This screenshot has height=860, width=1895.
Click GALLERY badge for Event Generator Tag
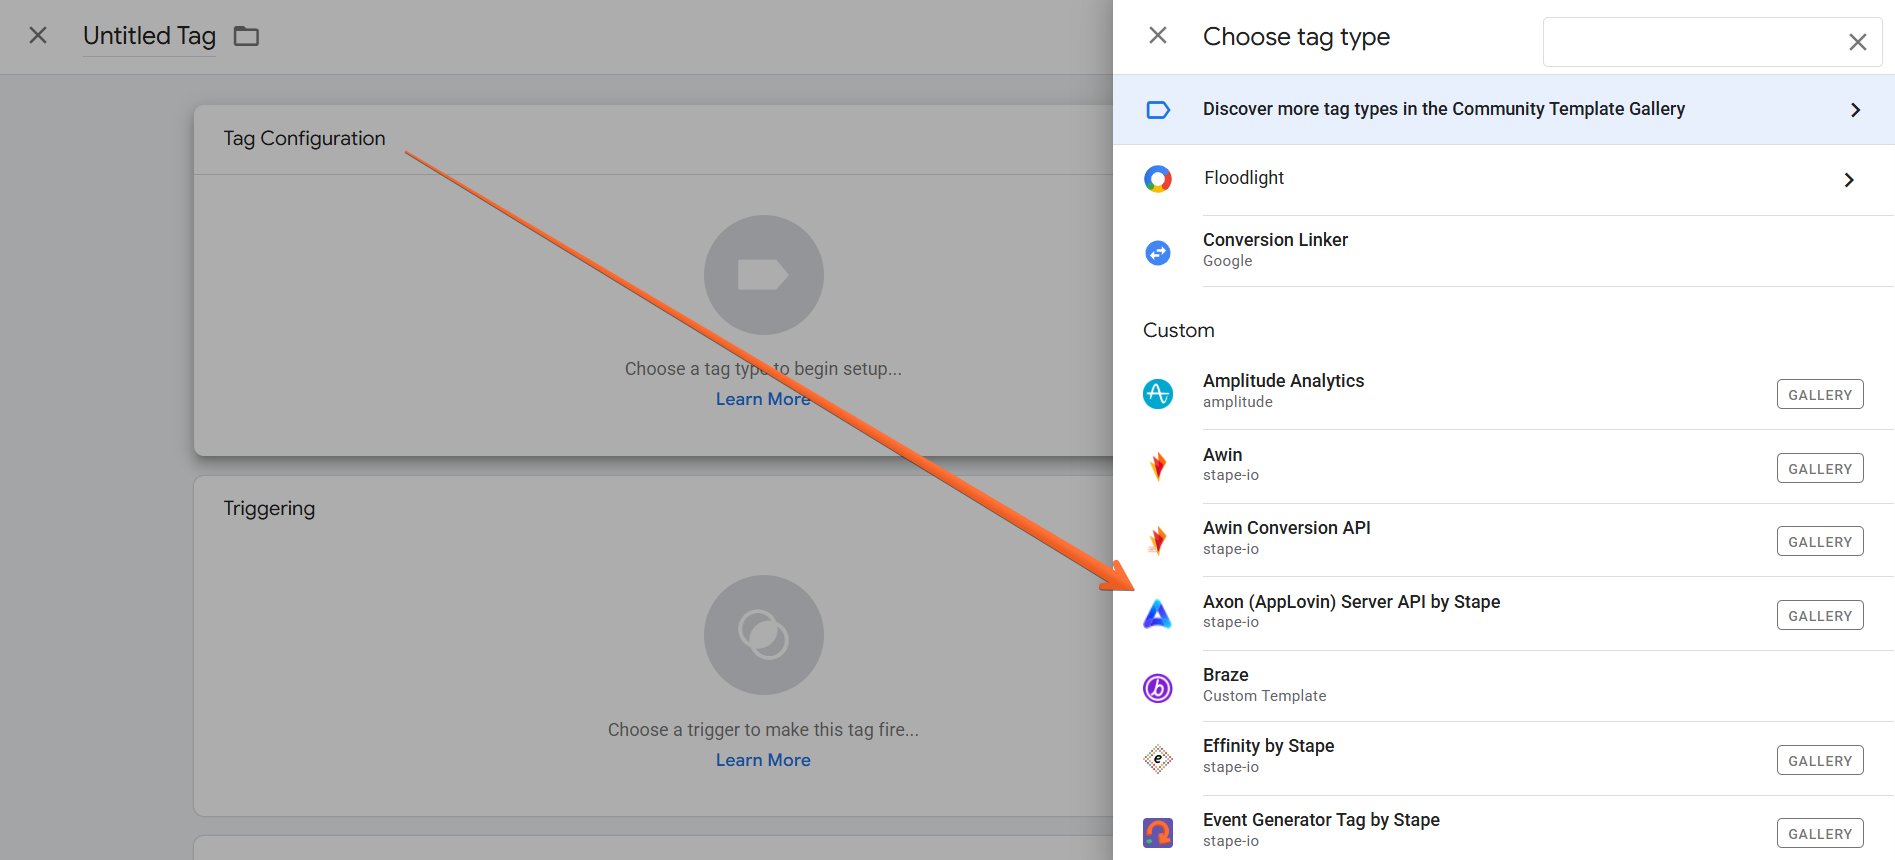[x=1820, y=834]
